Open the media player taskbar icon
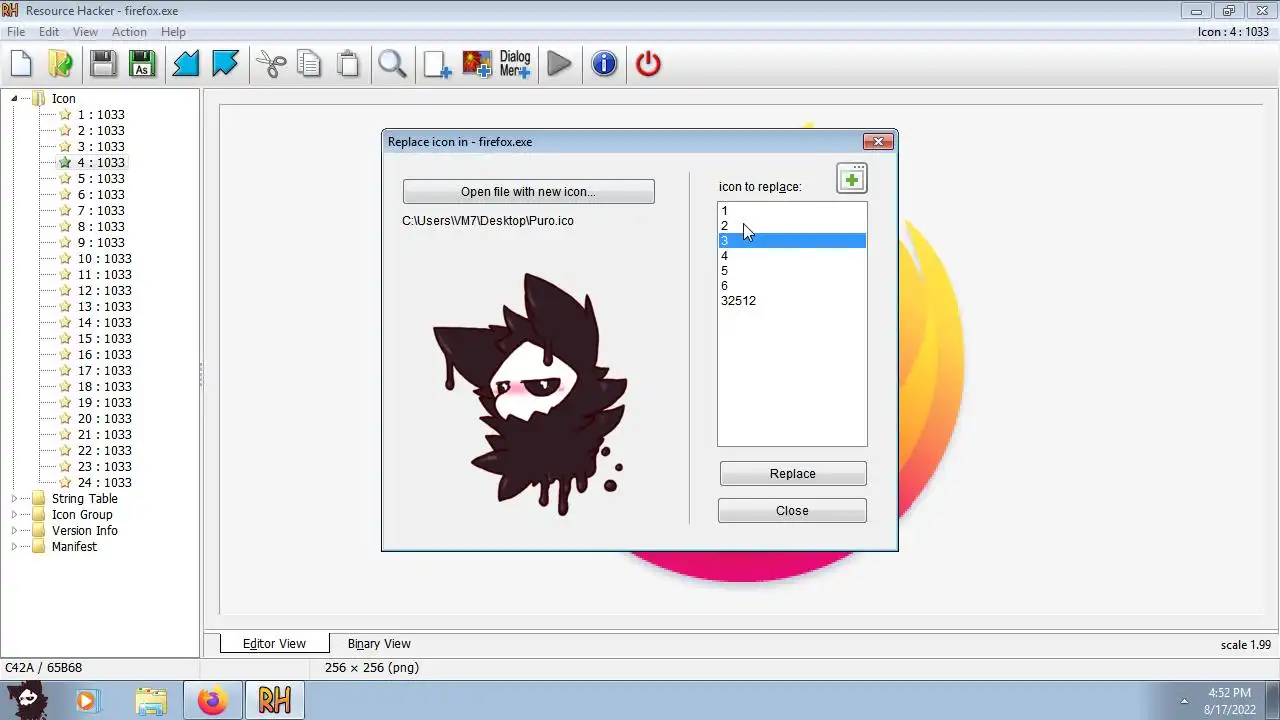 tap(86, 701)
